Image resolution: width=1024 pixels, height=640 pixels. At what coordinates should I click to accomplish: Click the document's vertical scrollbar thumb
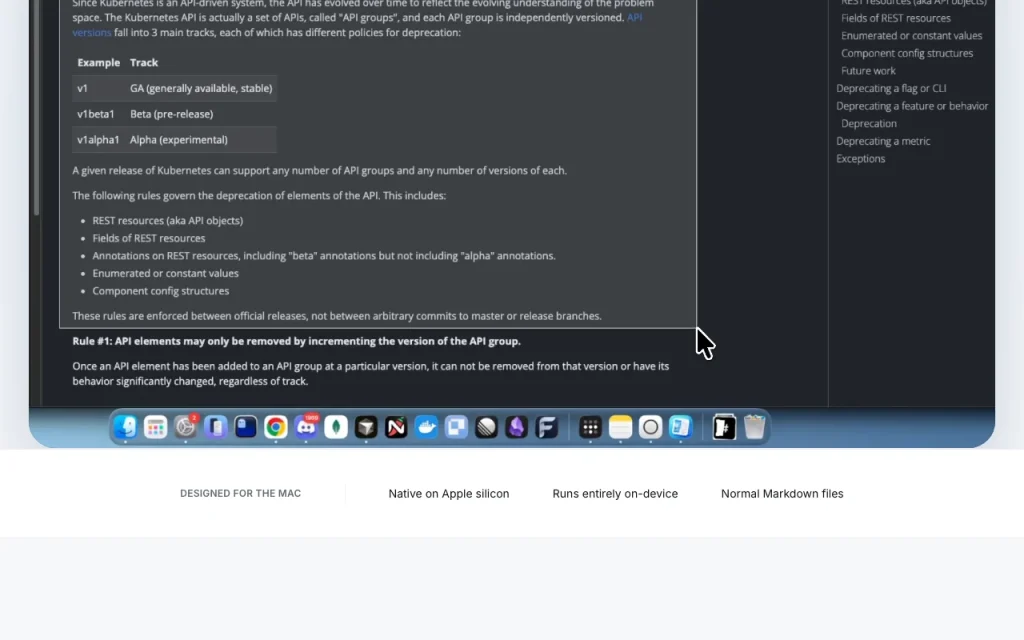coord(37,108)
